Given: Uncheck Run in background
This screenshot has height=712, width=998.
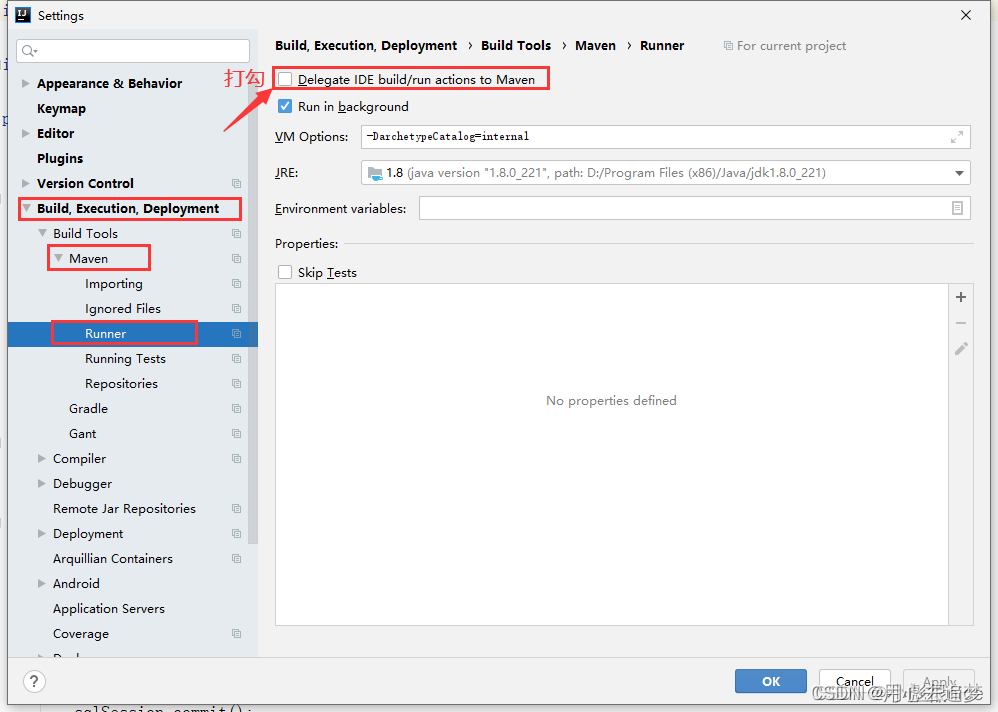Looking at the screenshot, I should coord(285,106).
